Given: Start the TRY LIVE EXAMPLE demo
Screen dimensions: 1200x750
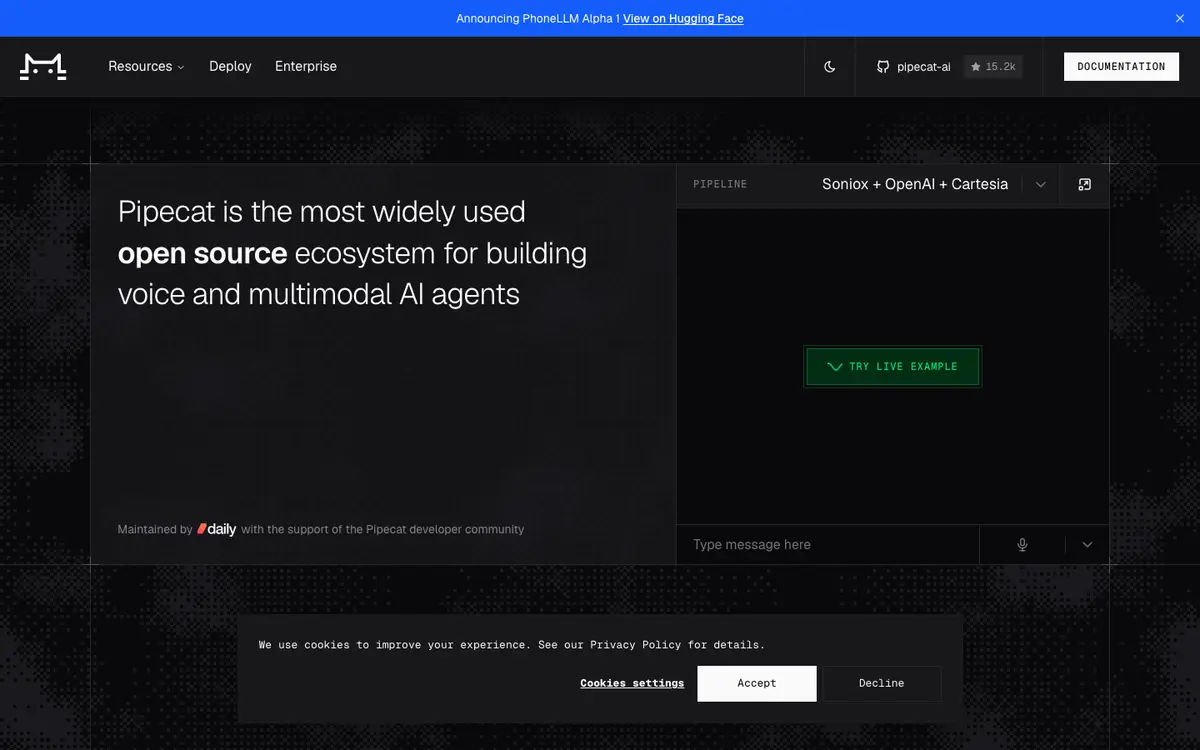Looking at the screenshot, I should click(x=893, y=367).
